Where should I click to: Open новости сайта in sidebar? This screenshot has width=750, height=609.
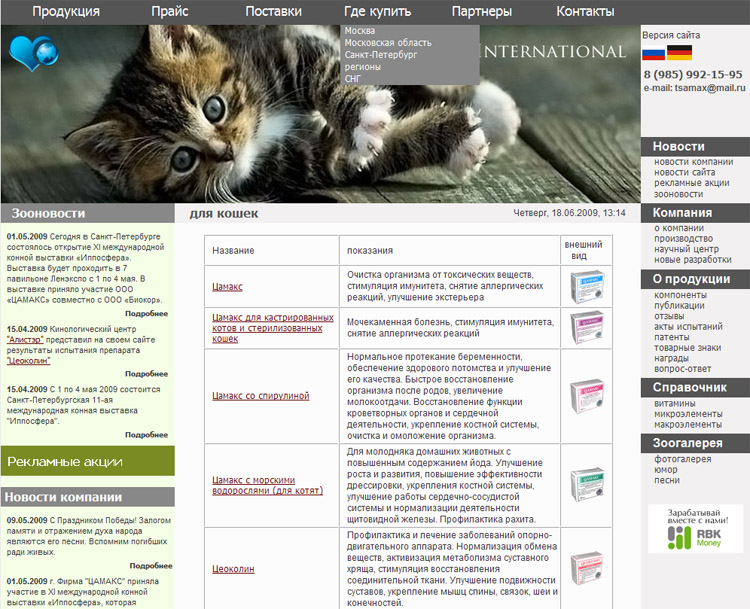click(x=684, y=172)
